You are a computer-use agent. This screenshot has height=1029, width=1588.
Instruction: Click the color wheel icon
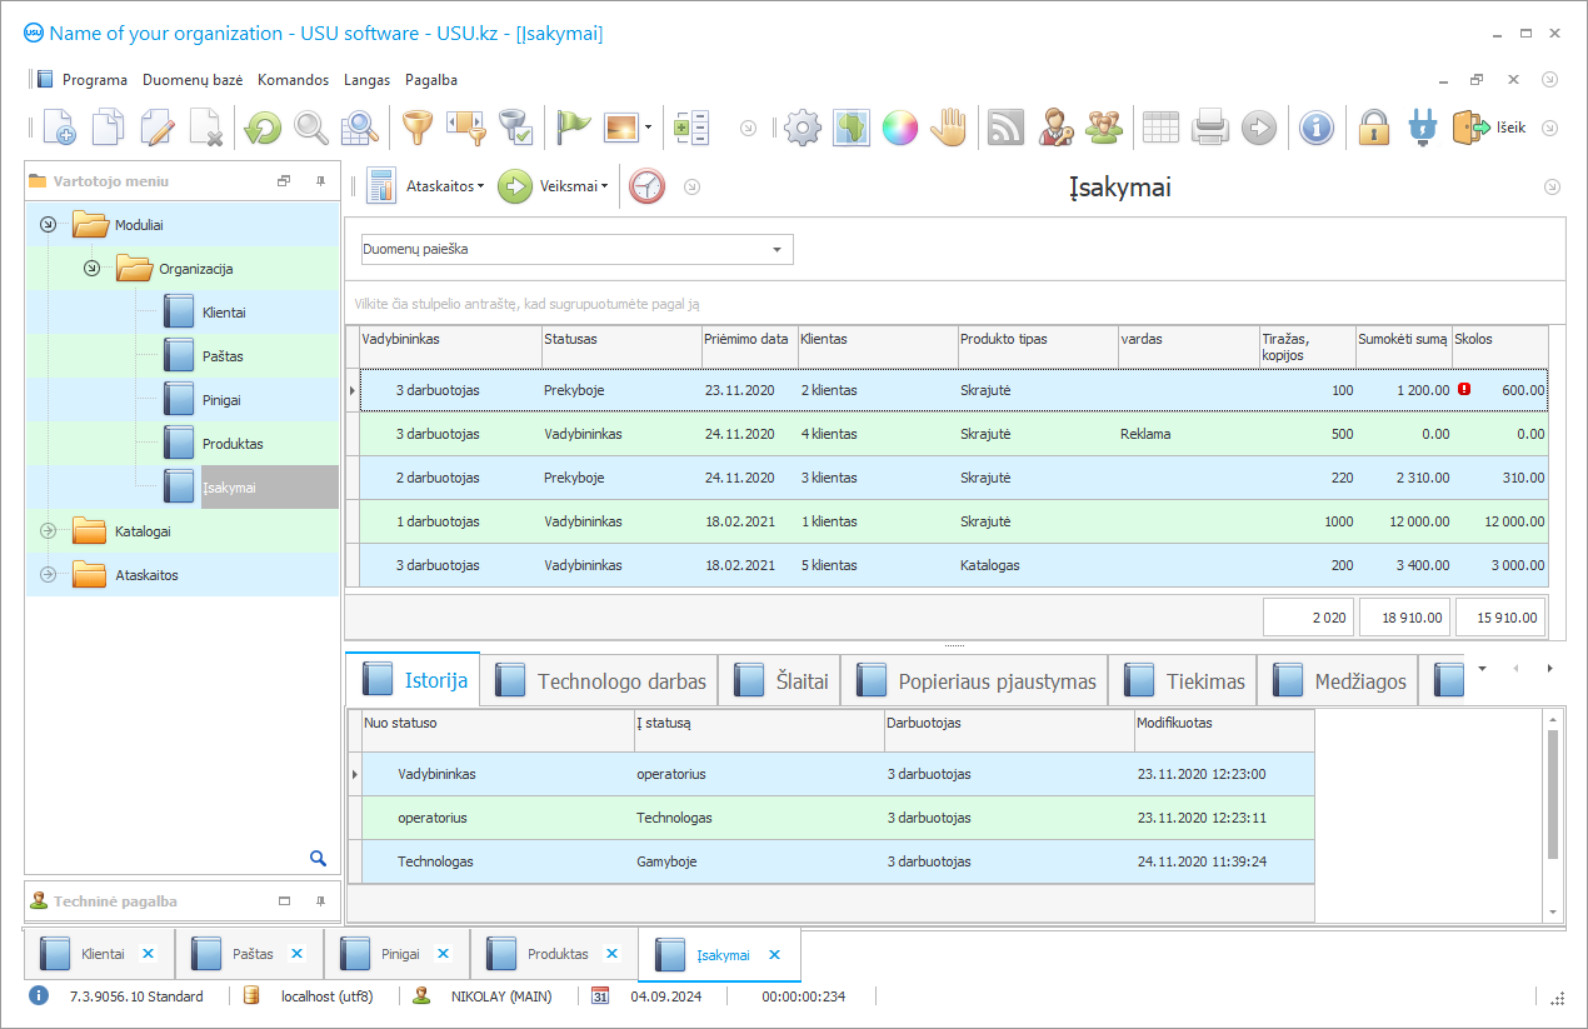(900, 128)
